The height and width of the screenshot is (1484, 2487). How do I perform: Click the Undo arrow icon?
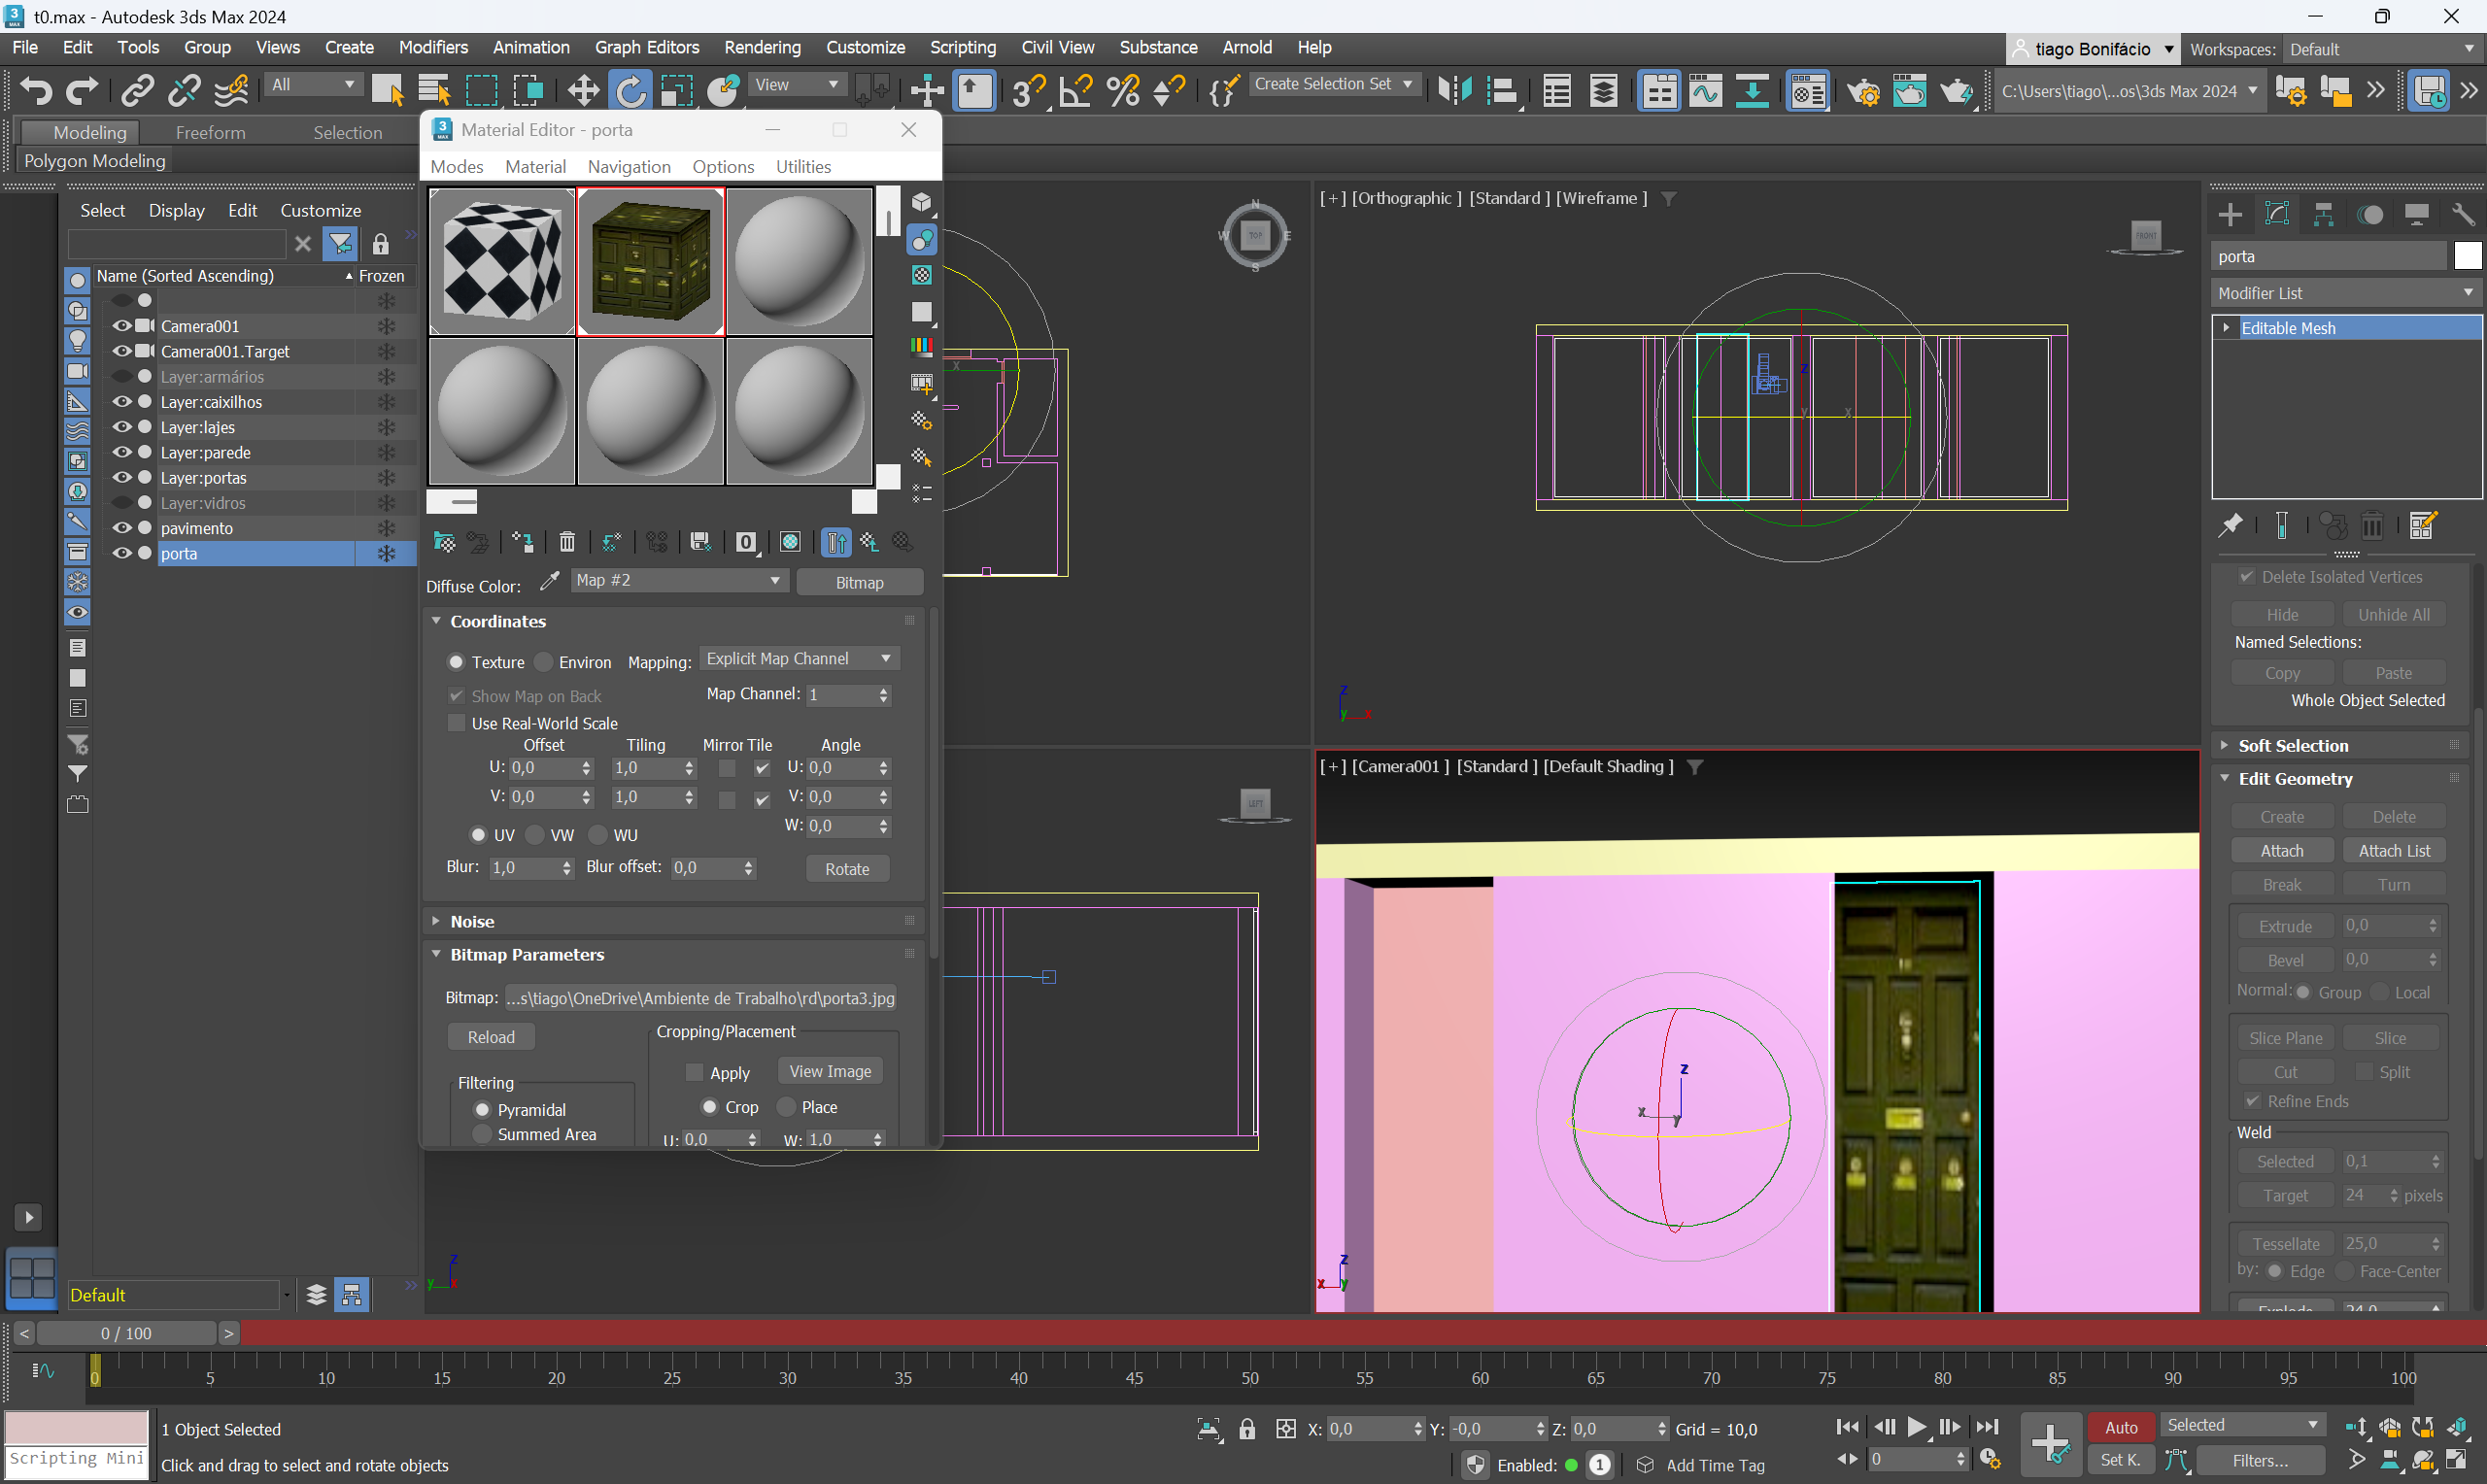[x=36, y=91]
